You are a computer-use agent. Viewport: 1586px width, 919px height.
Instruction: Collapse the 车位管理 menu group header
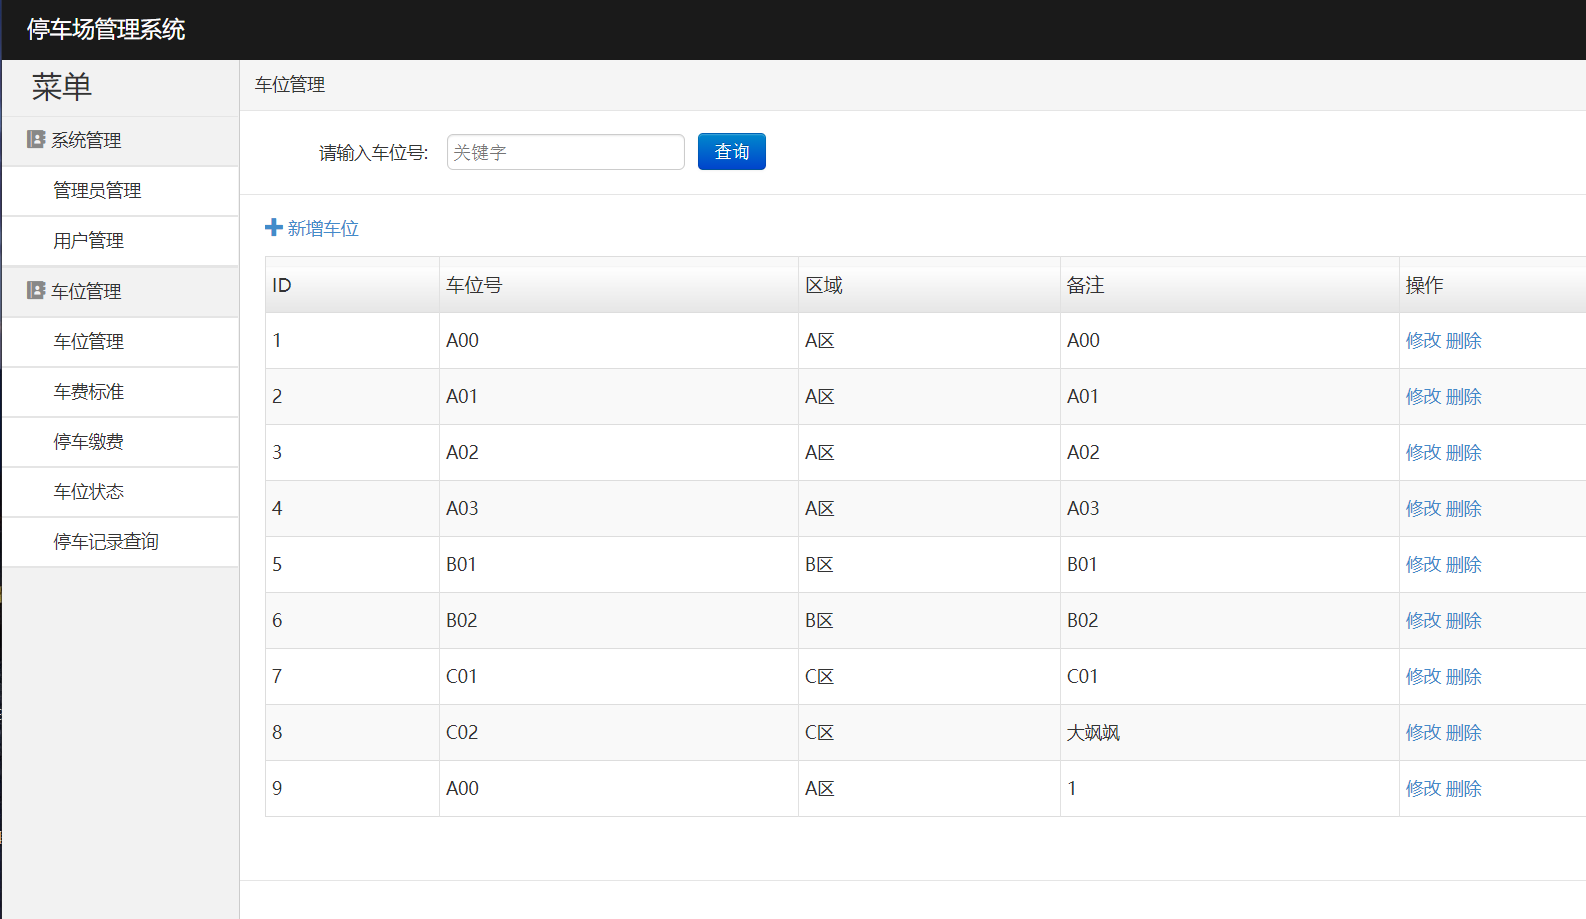coord(120,292)
